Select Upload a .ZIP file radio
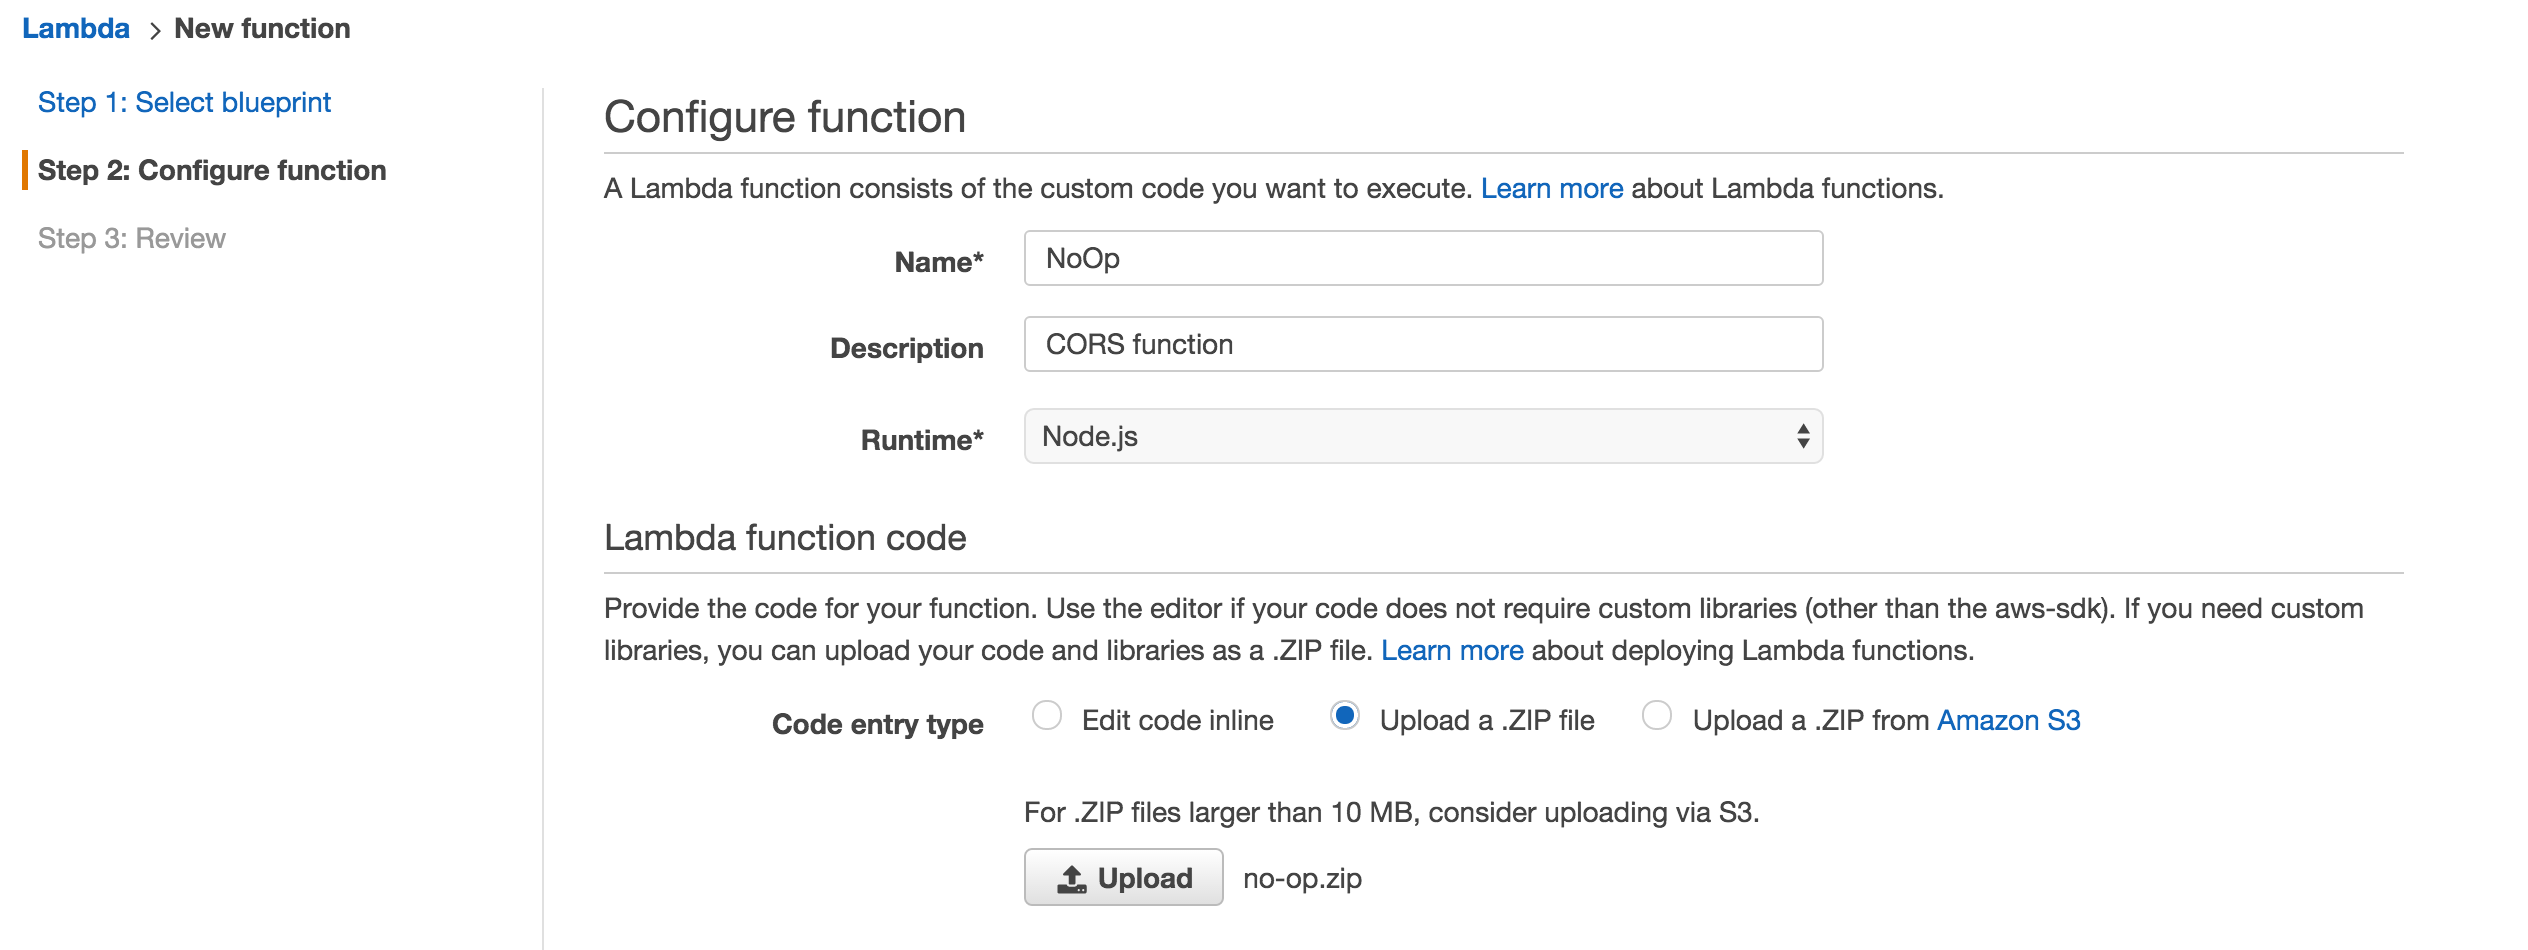2528x950 pixels. pyautogui.click(x=1345, y=716)
